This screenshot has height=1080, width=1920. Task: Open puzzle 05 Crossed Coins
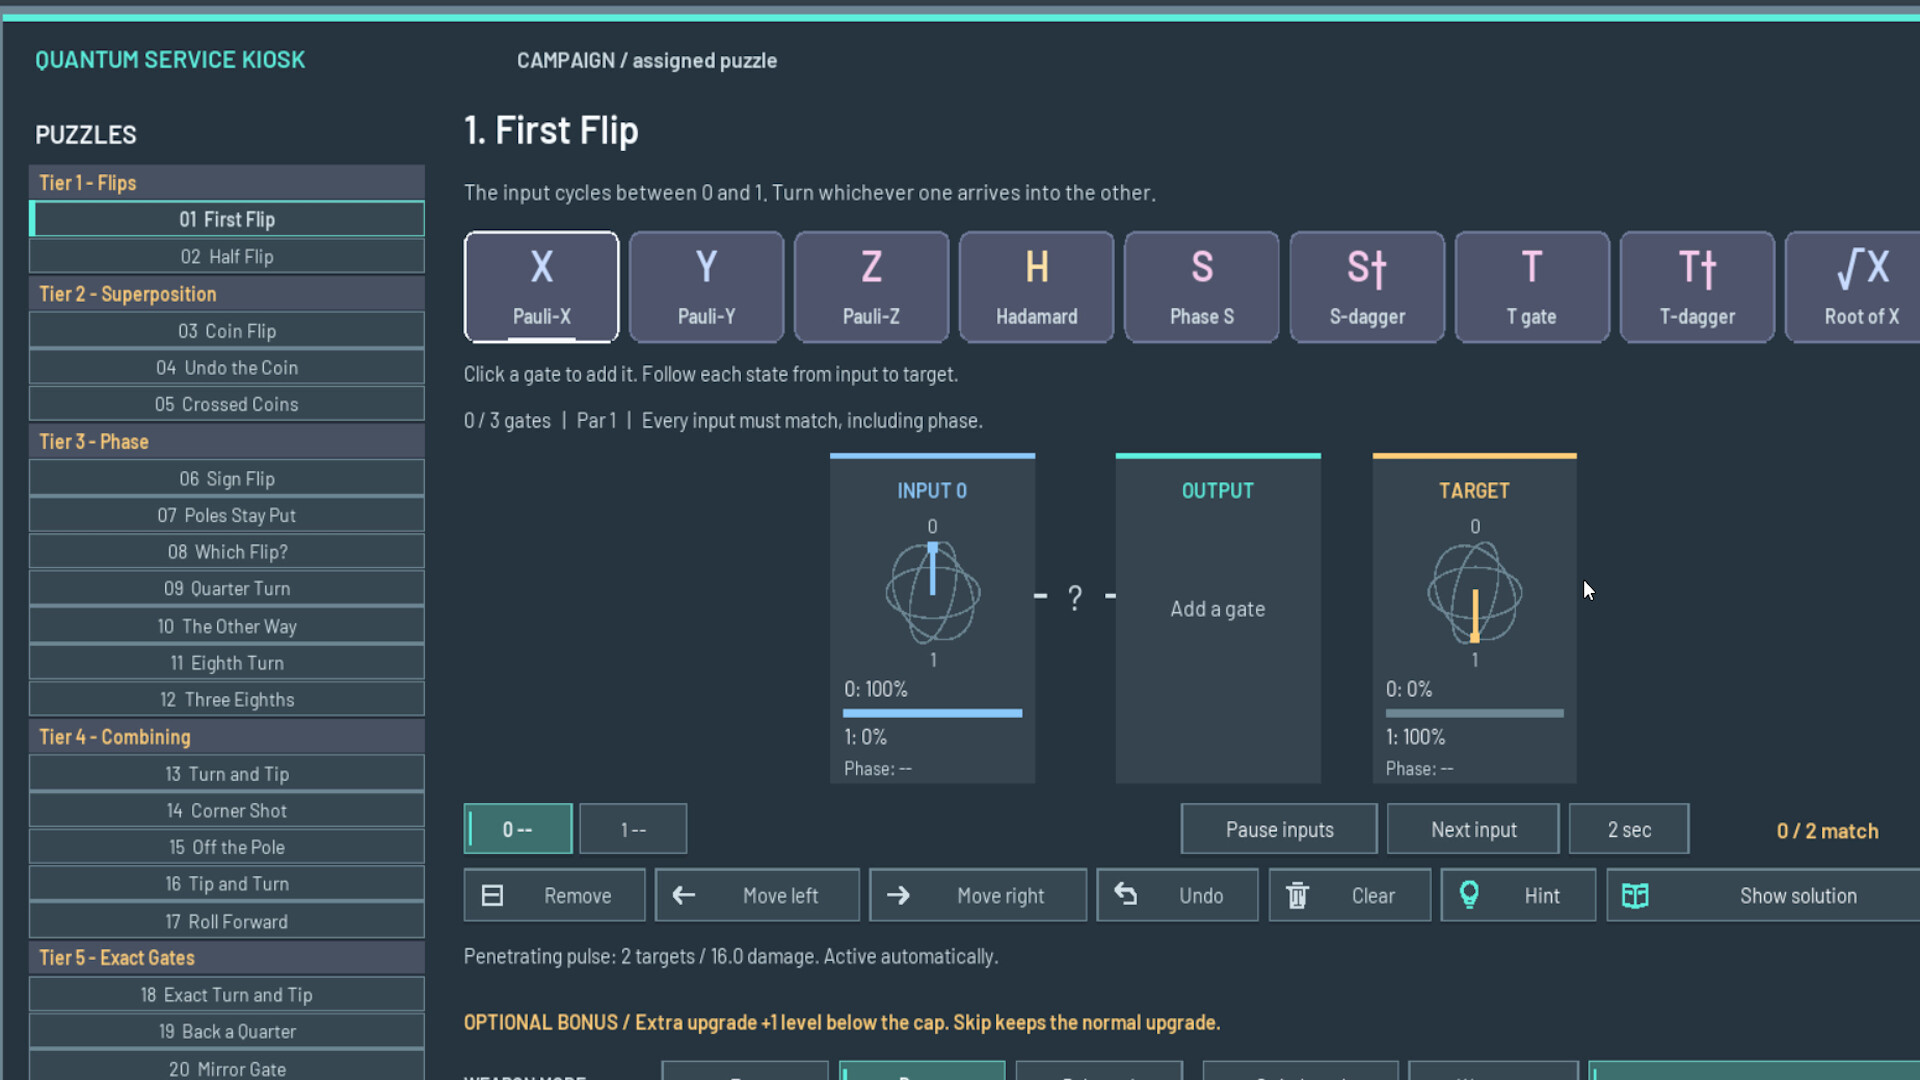[227, 405]
